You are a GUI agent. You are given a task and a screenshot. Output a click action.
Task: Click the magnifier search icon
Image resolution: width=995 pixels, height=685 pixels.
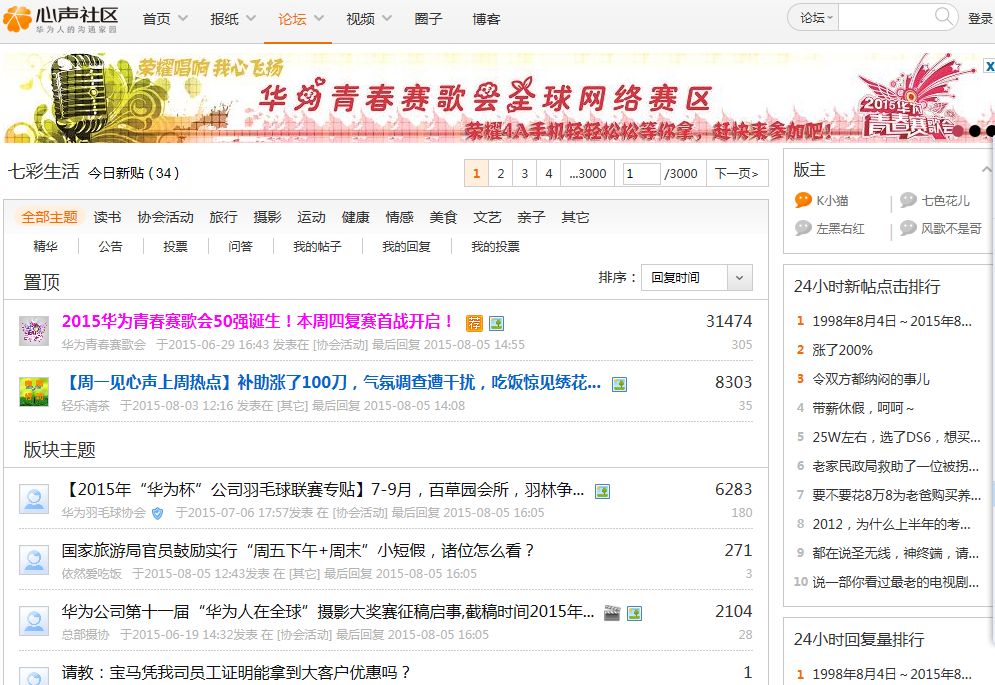coord(944,17)
